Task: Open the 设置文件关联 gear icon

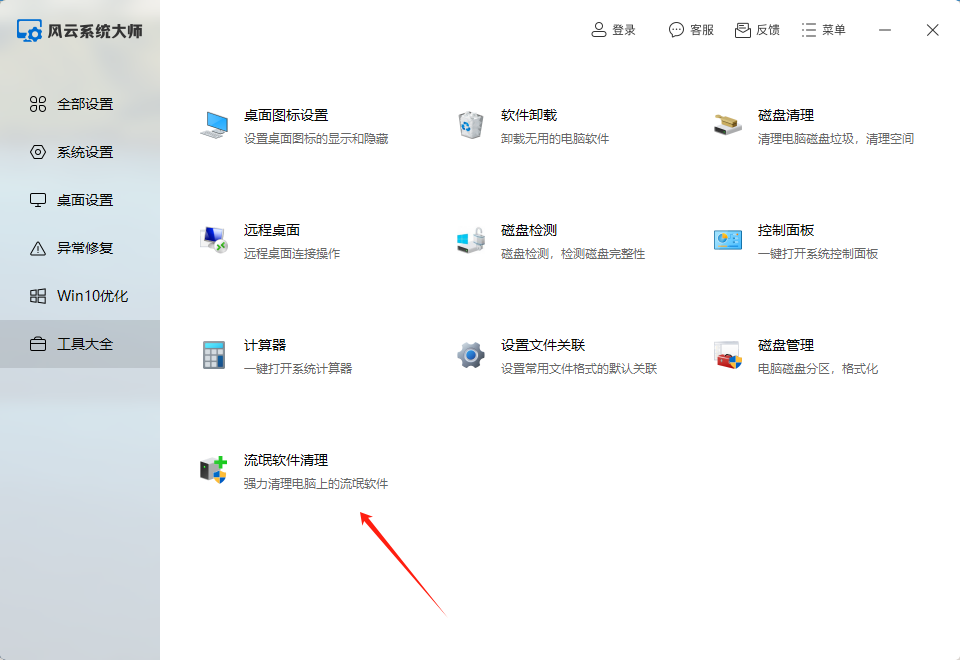Action: click(x=471, y=354)
